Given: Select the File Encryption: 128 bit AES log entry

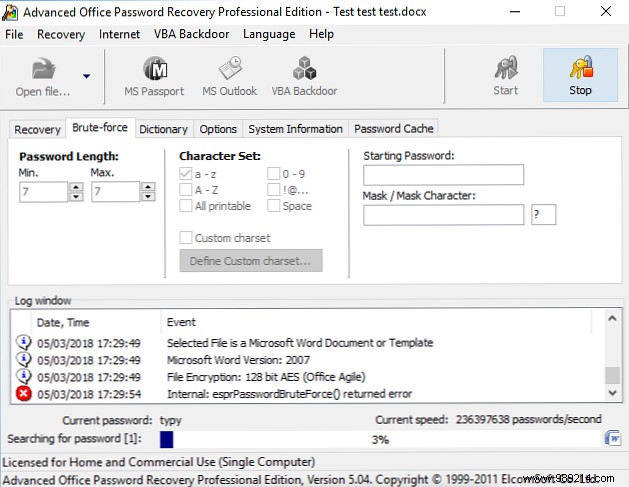Looking at the screenshot, I should [266, 377].
